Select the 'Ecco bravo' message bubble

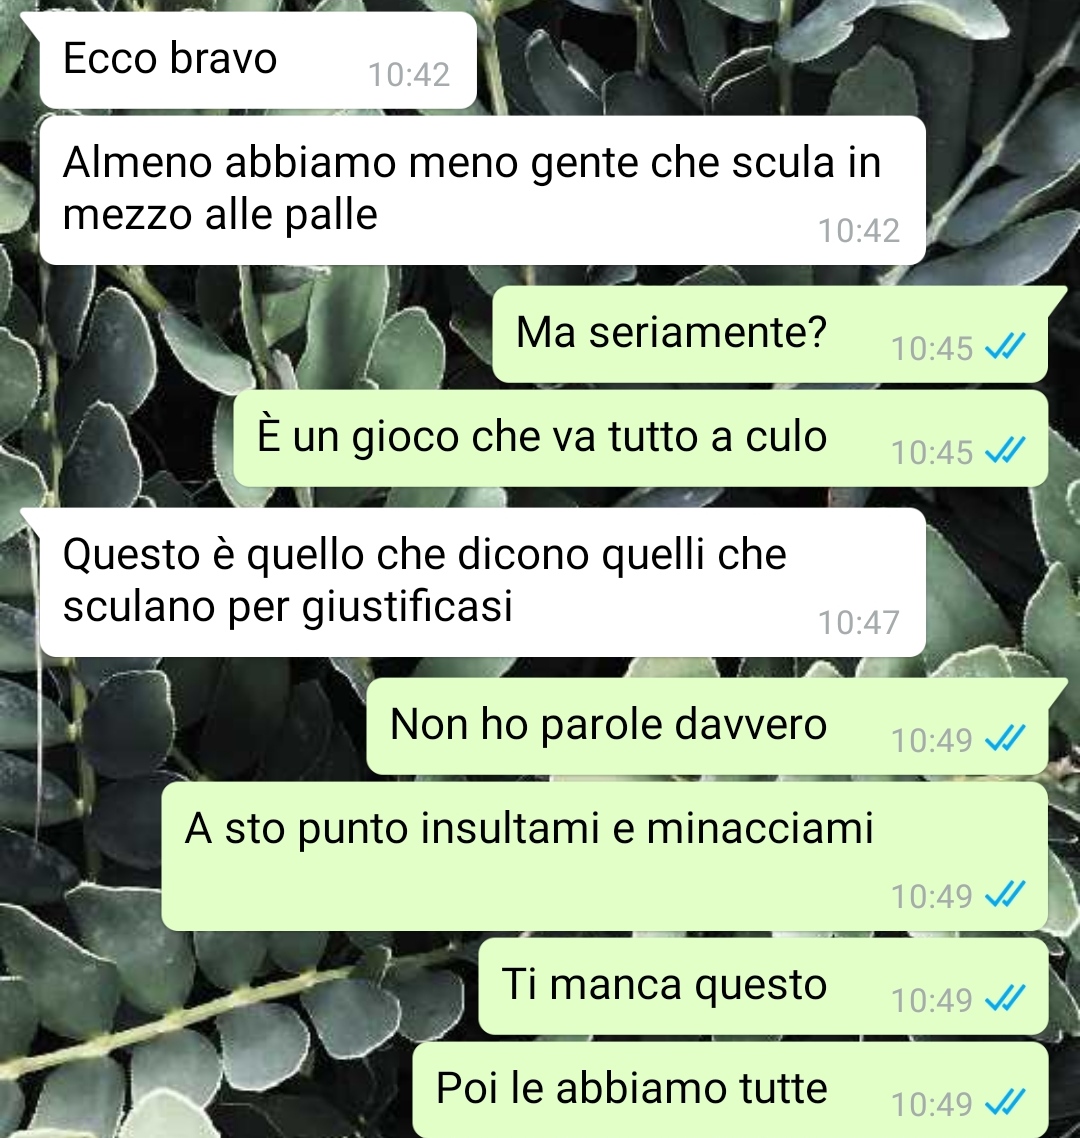257,60
